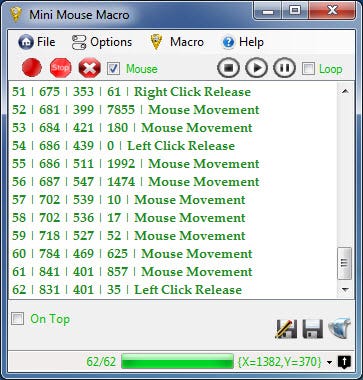Click the save-with-pencil edit icon

pos(286,329)
